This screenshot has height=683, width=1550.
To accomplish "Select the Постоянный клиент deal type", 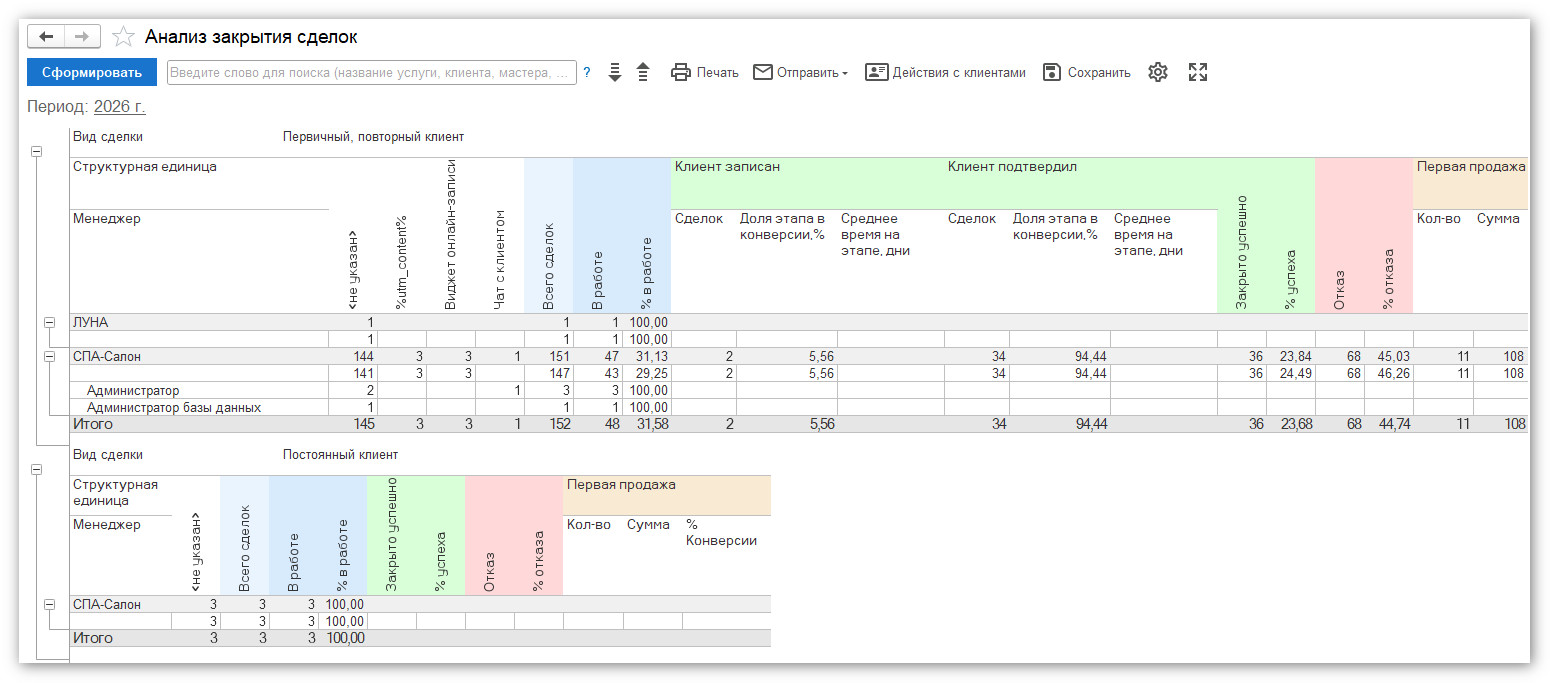I will [340, 455].
